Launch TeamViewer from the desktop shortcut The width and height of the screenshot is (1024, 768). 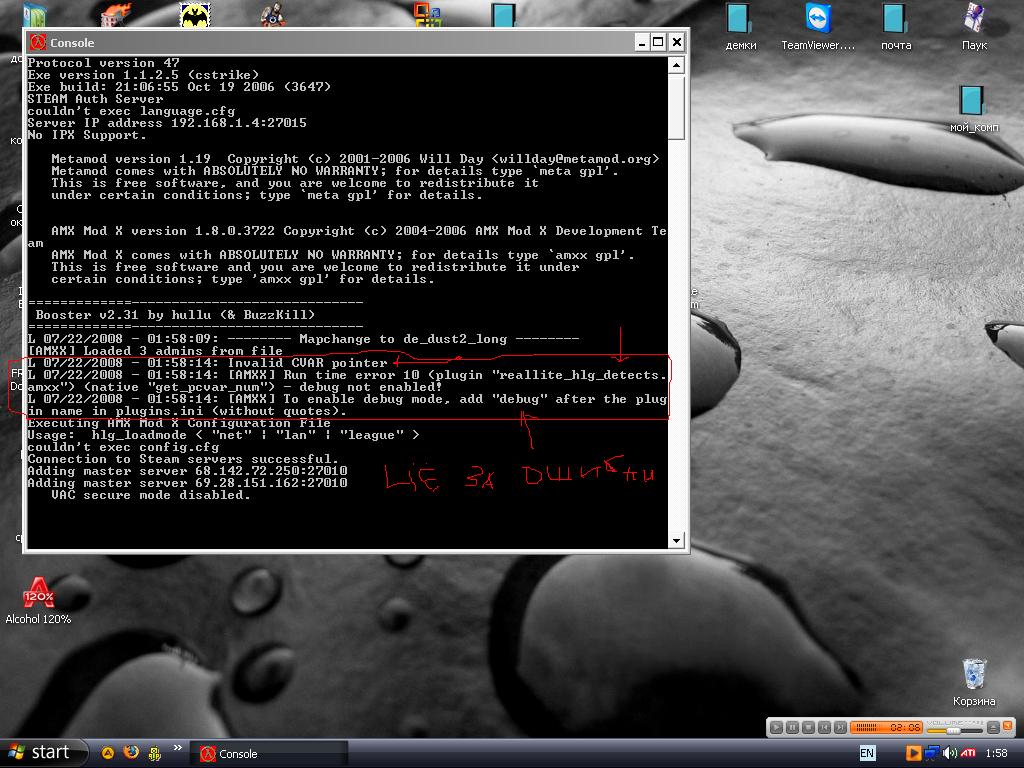[818, 26]
